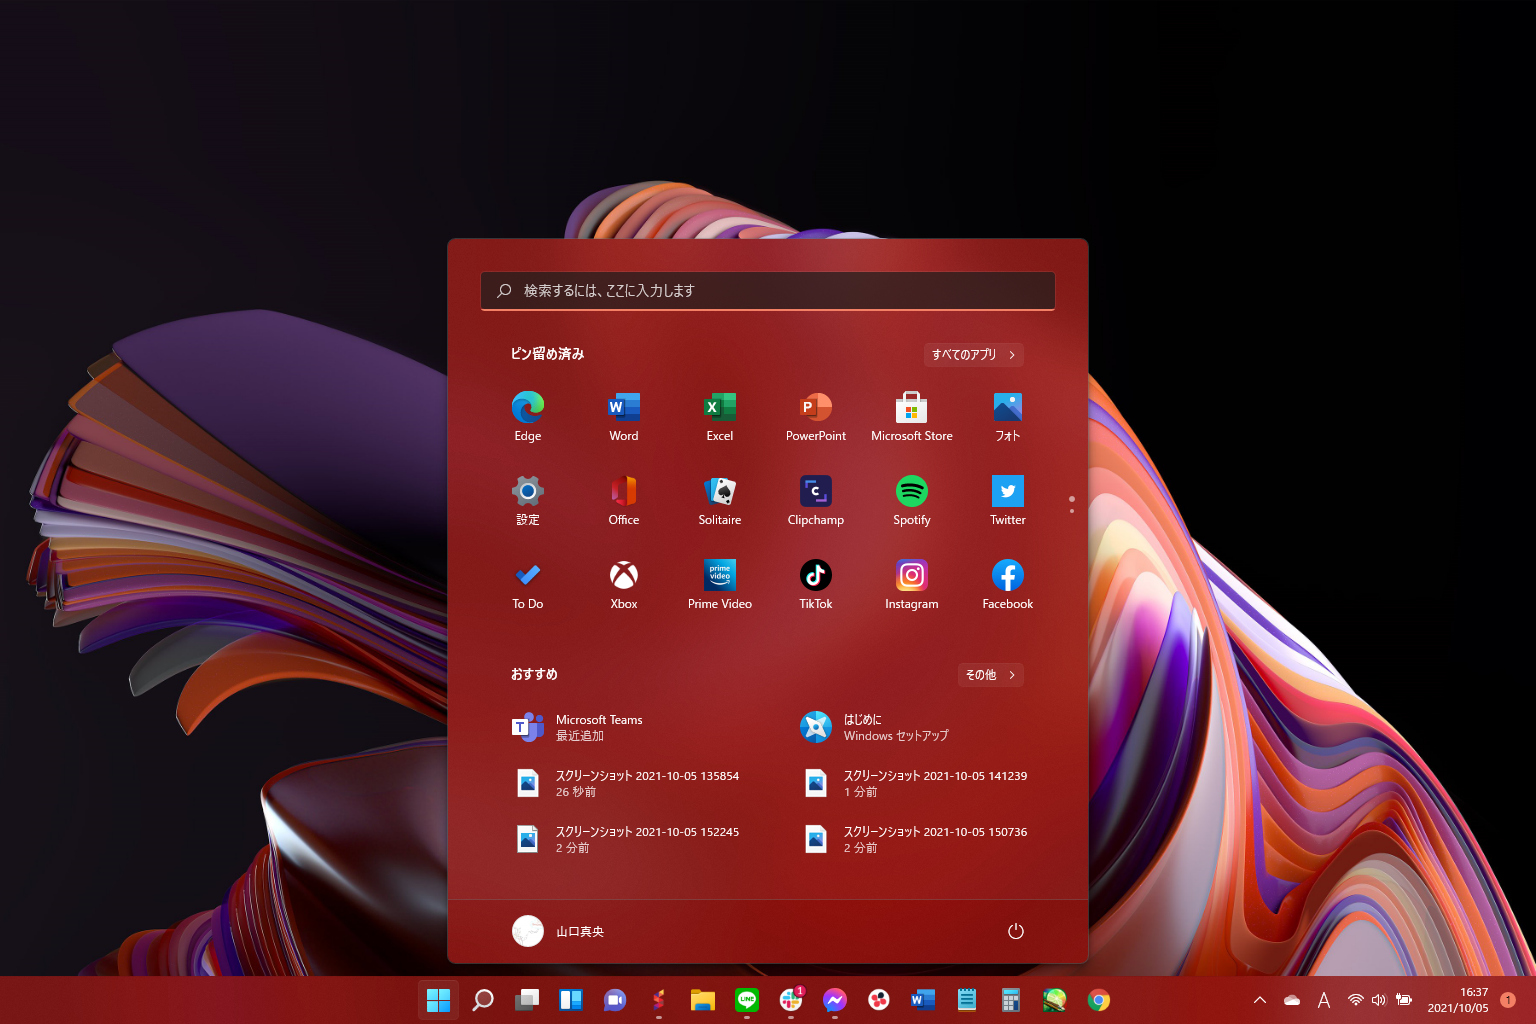Open the Xbox app
This screenshot has height=1024, width=1536.
pos(623,577)
